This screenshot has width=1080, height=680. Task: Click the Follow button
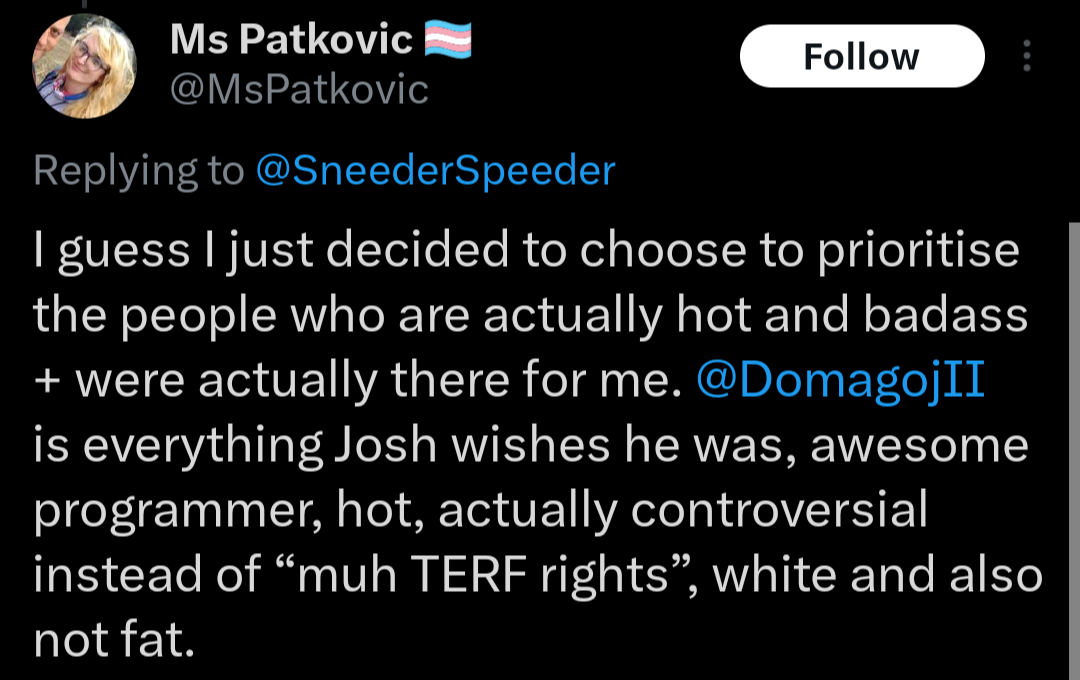click(x=861, y=56)
